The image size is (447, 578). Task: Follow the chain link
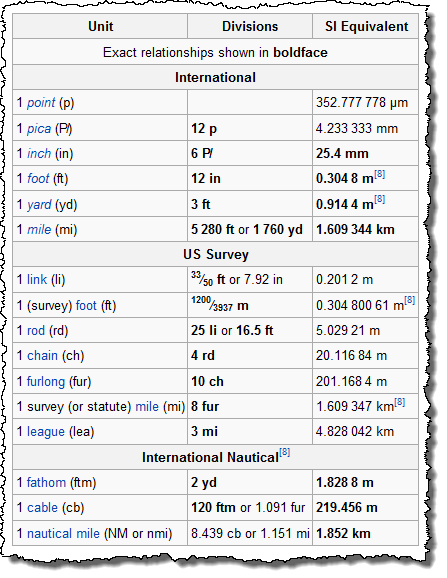(42, 356)
